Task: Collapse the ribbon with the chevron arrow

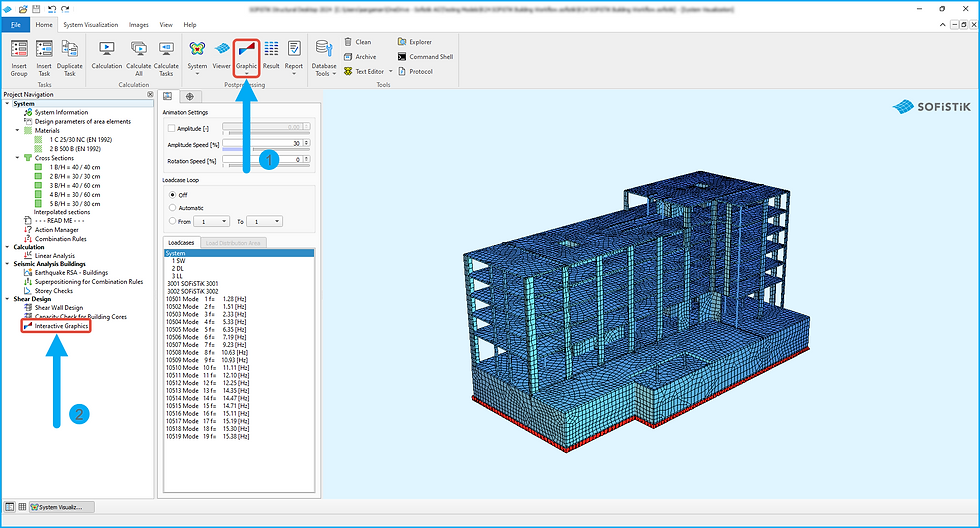Action: pyautogui.click(x=942, y=24)
